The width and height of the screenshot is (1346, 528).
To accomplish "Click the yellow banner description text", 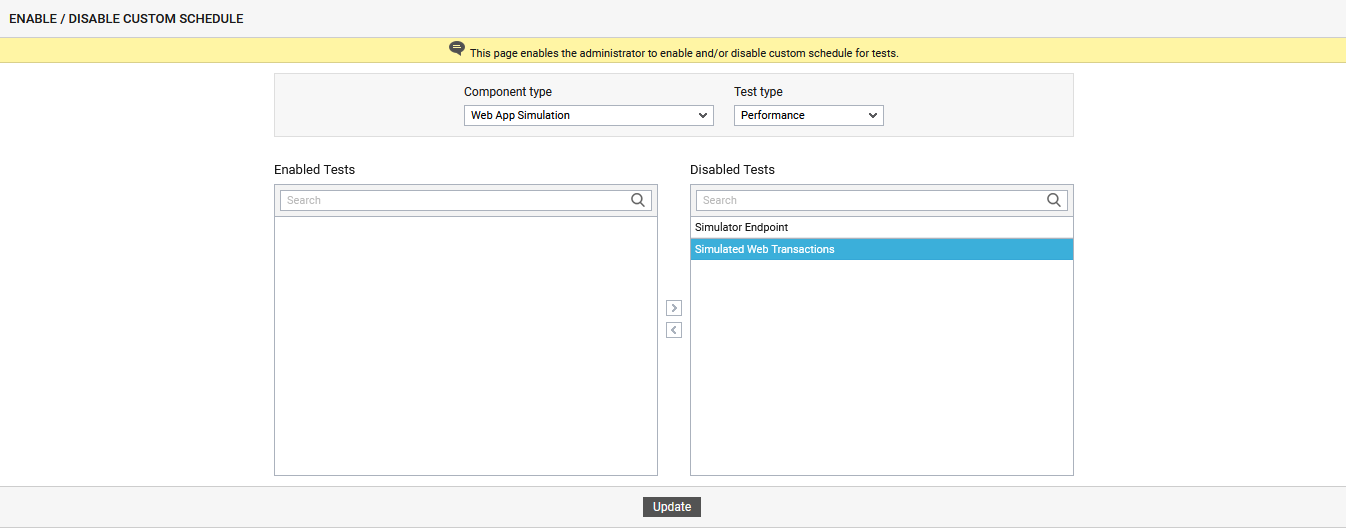I will 684,53.
